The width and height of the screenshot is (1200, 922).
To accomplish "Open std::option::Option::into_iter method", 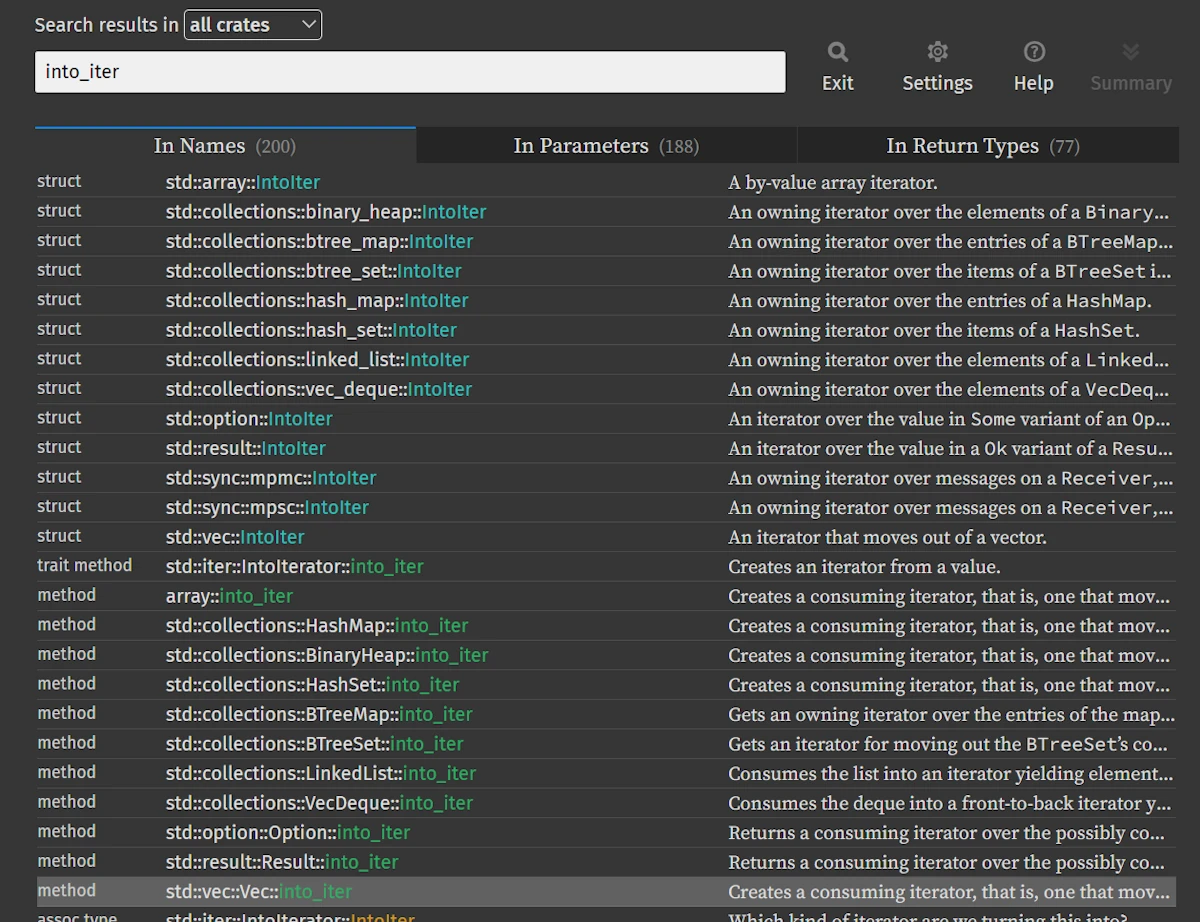I will [288, 832].
